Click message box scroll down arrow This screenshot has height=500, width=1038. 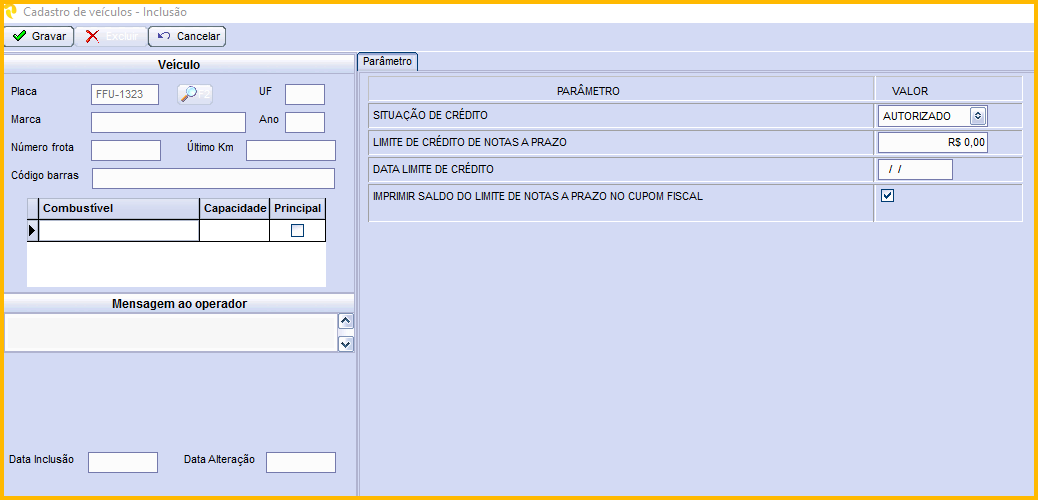point(346,344)
